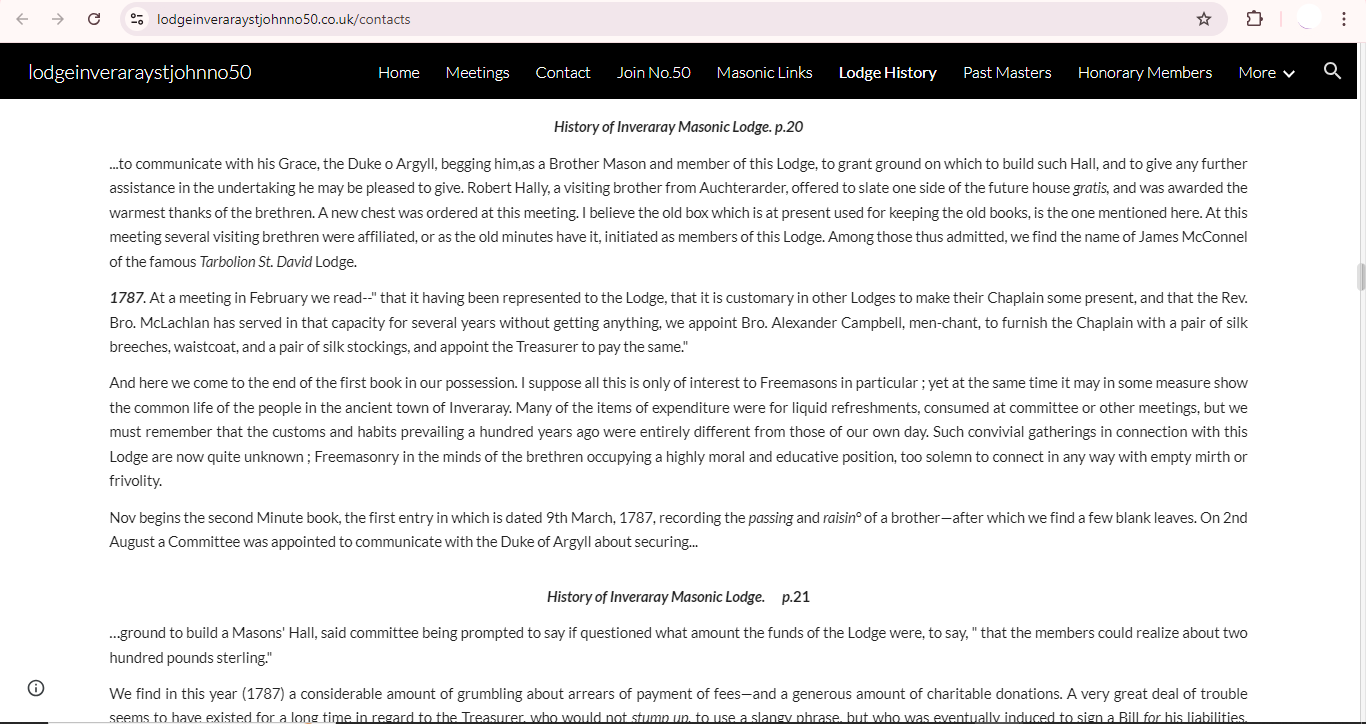This screenshot has height=724, width=1366.
Task: Open the site search magnifier icon
Action: (x=1332, y=71)
